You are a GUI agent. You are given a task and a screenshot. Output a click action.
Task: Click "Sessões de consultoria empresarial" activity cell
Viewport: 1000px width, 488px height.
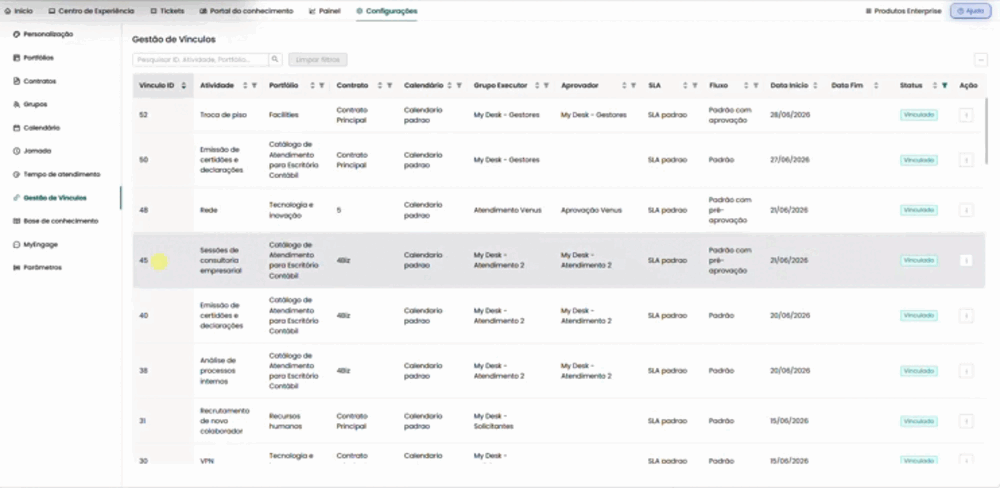coord(221,260)
